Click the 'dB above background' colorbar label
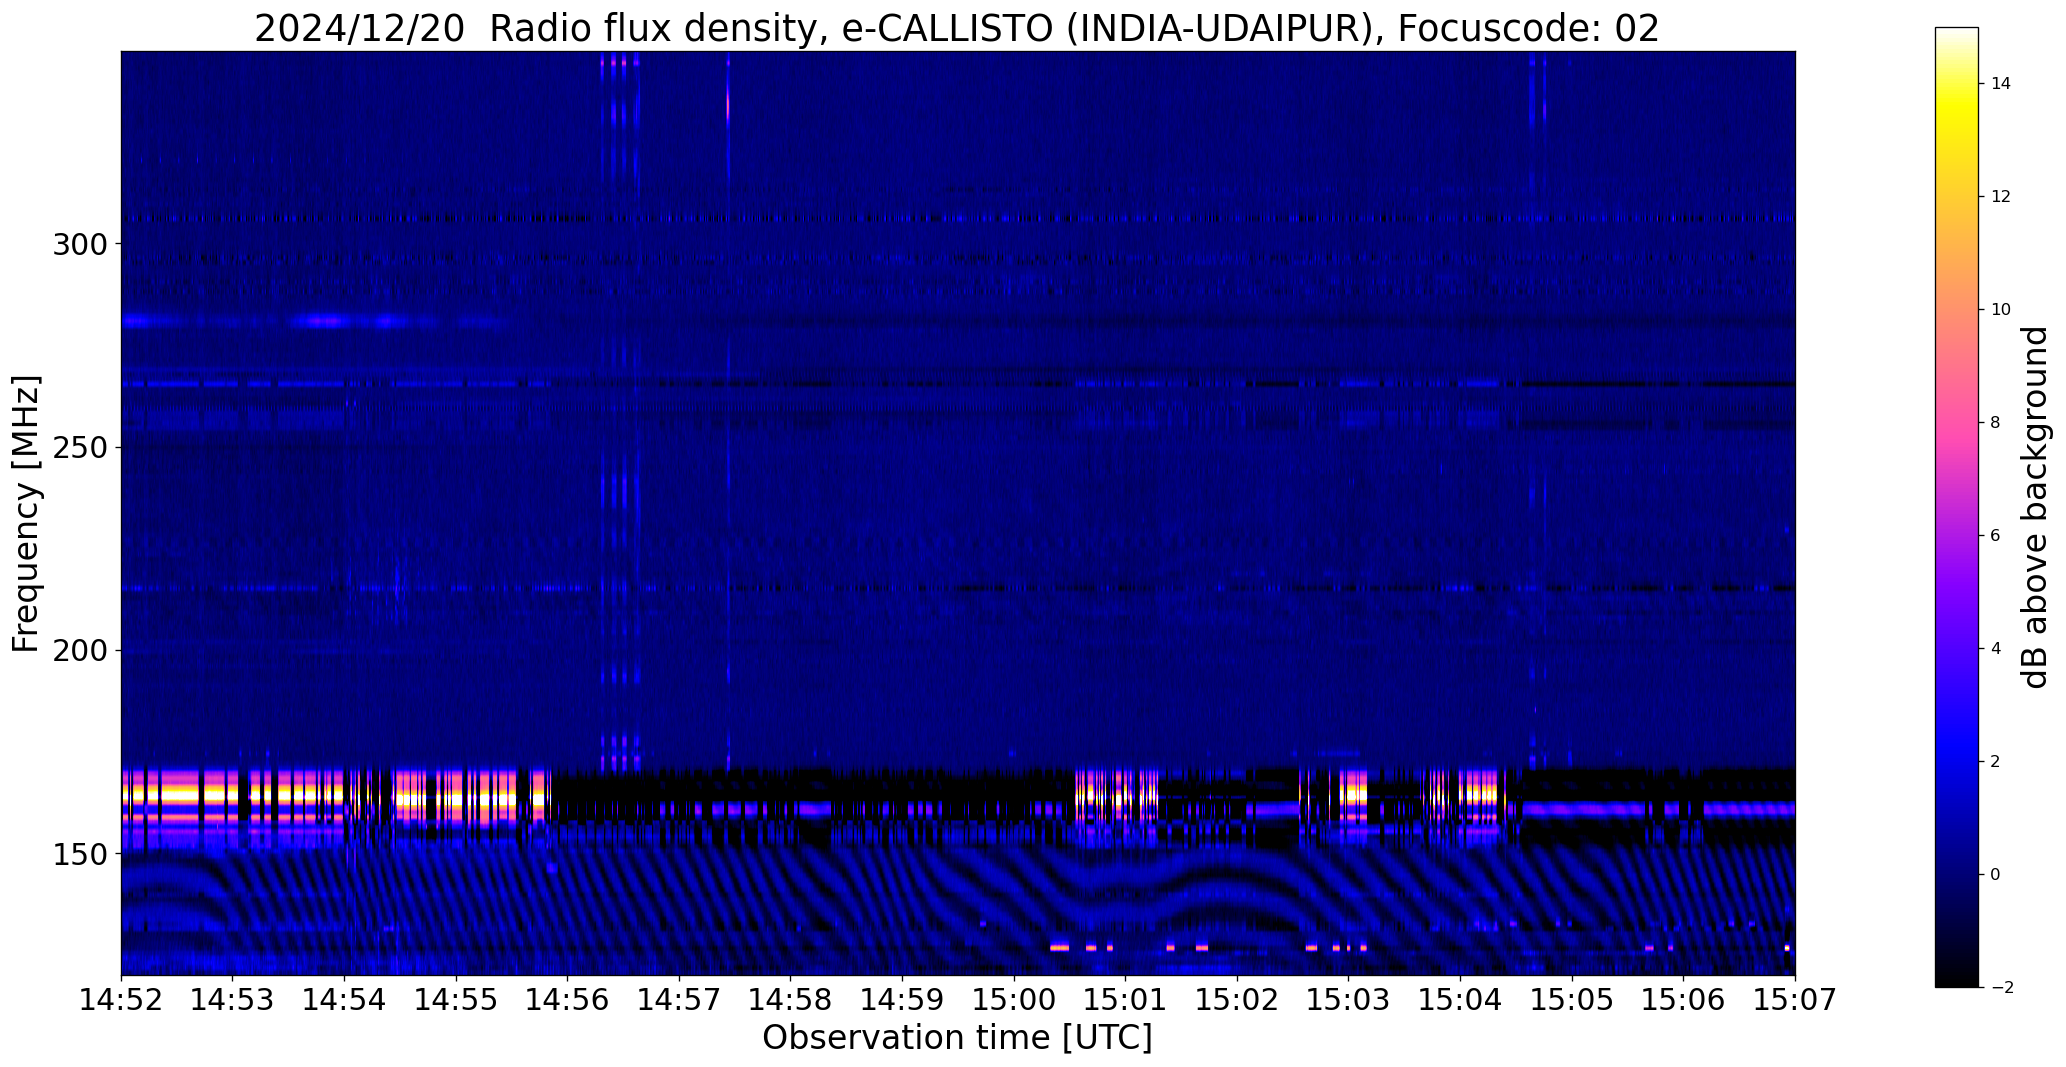This screenshot has width=2066, height=1067. (2035, 507)
